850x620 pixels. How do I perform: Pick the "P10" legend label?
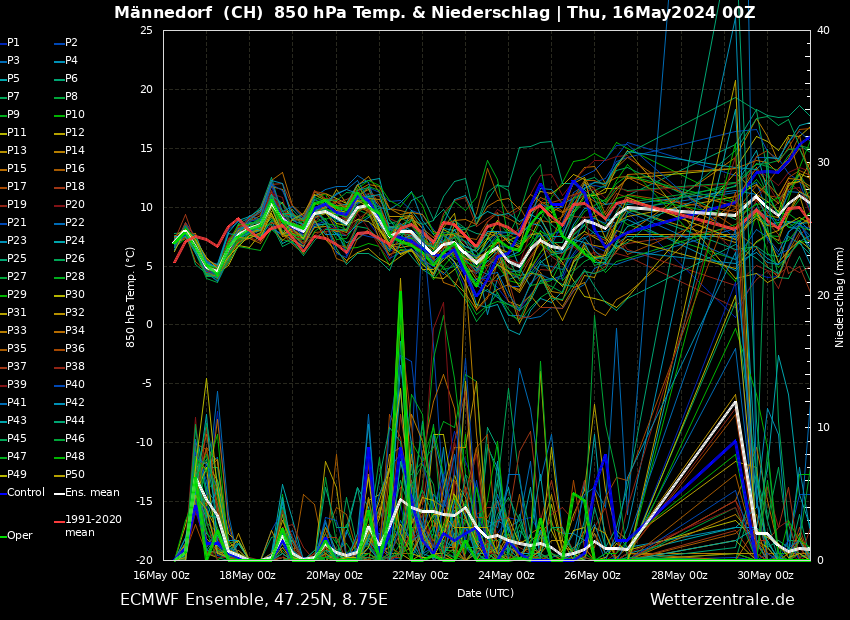pos(75,114)
